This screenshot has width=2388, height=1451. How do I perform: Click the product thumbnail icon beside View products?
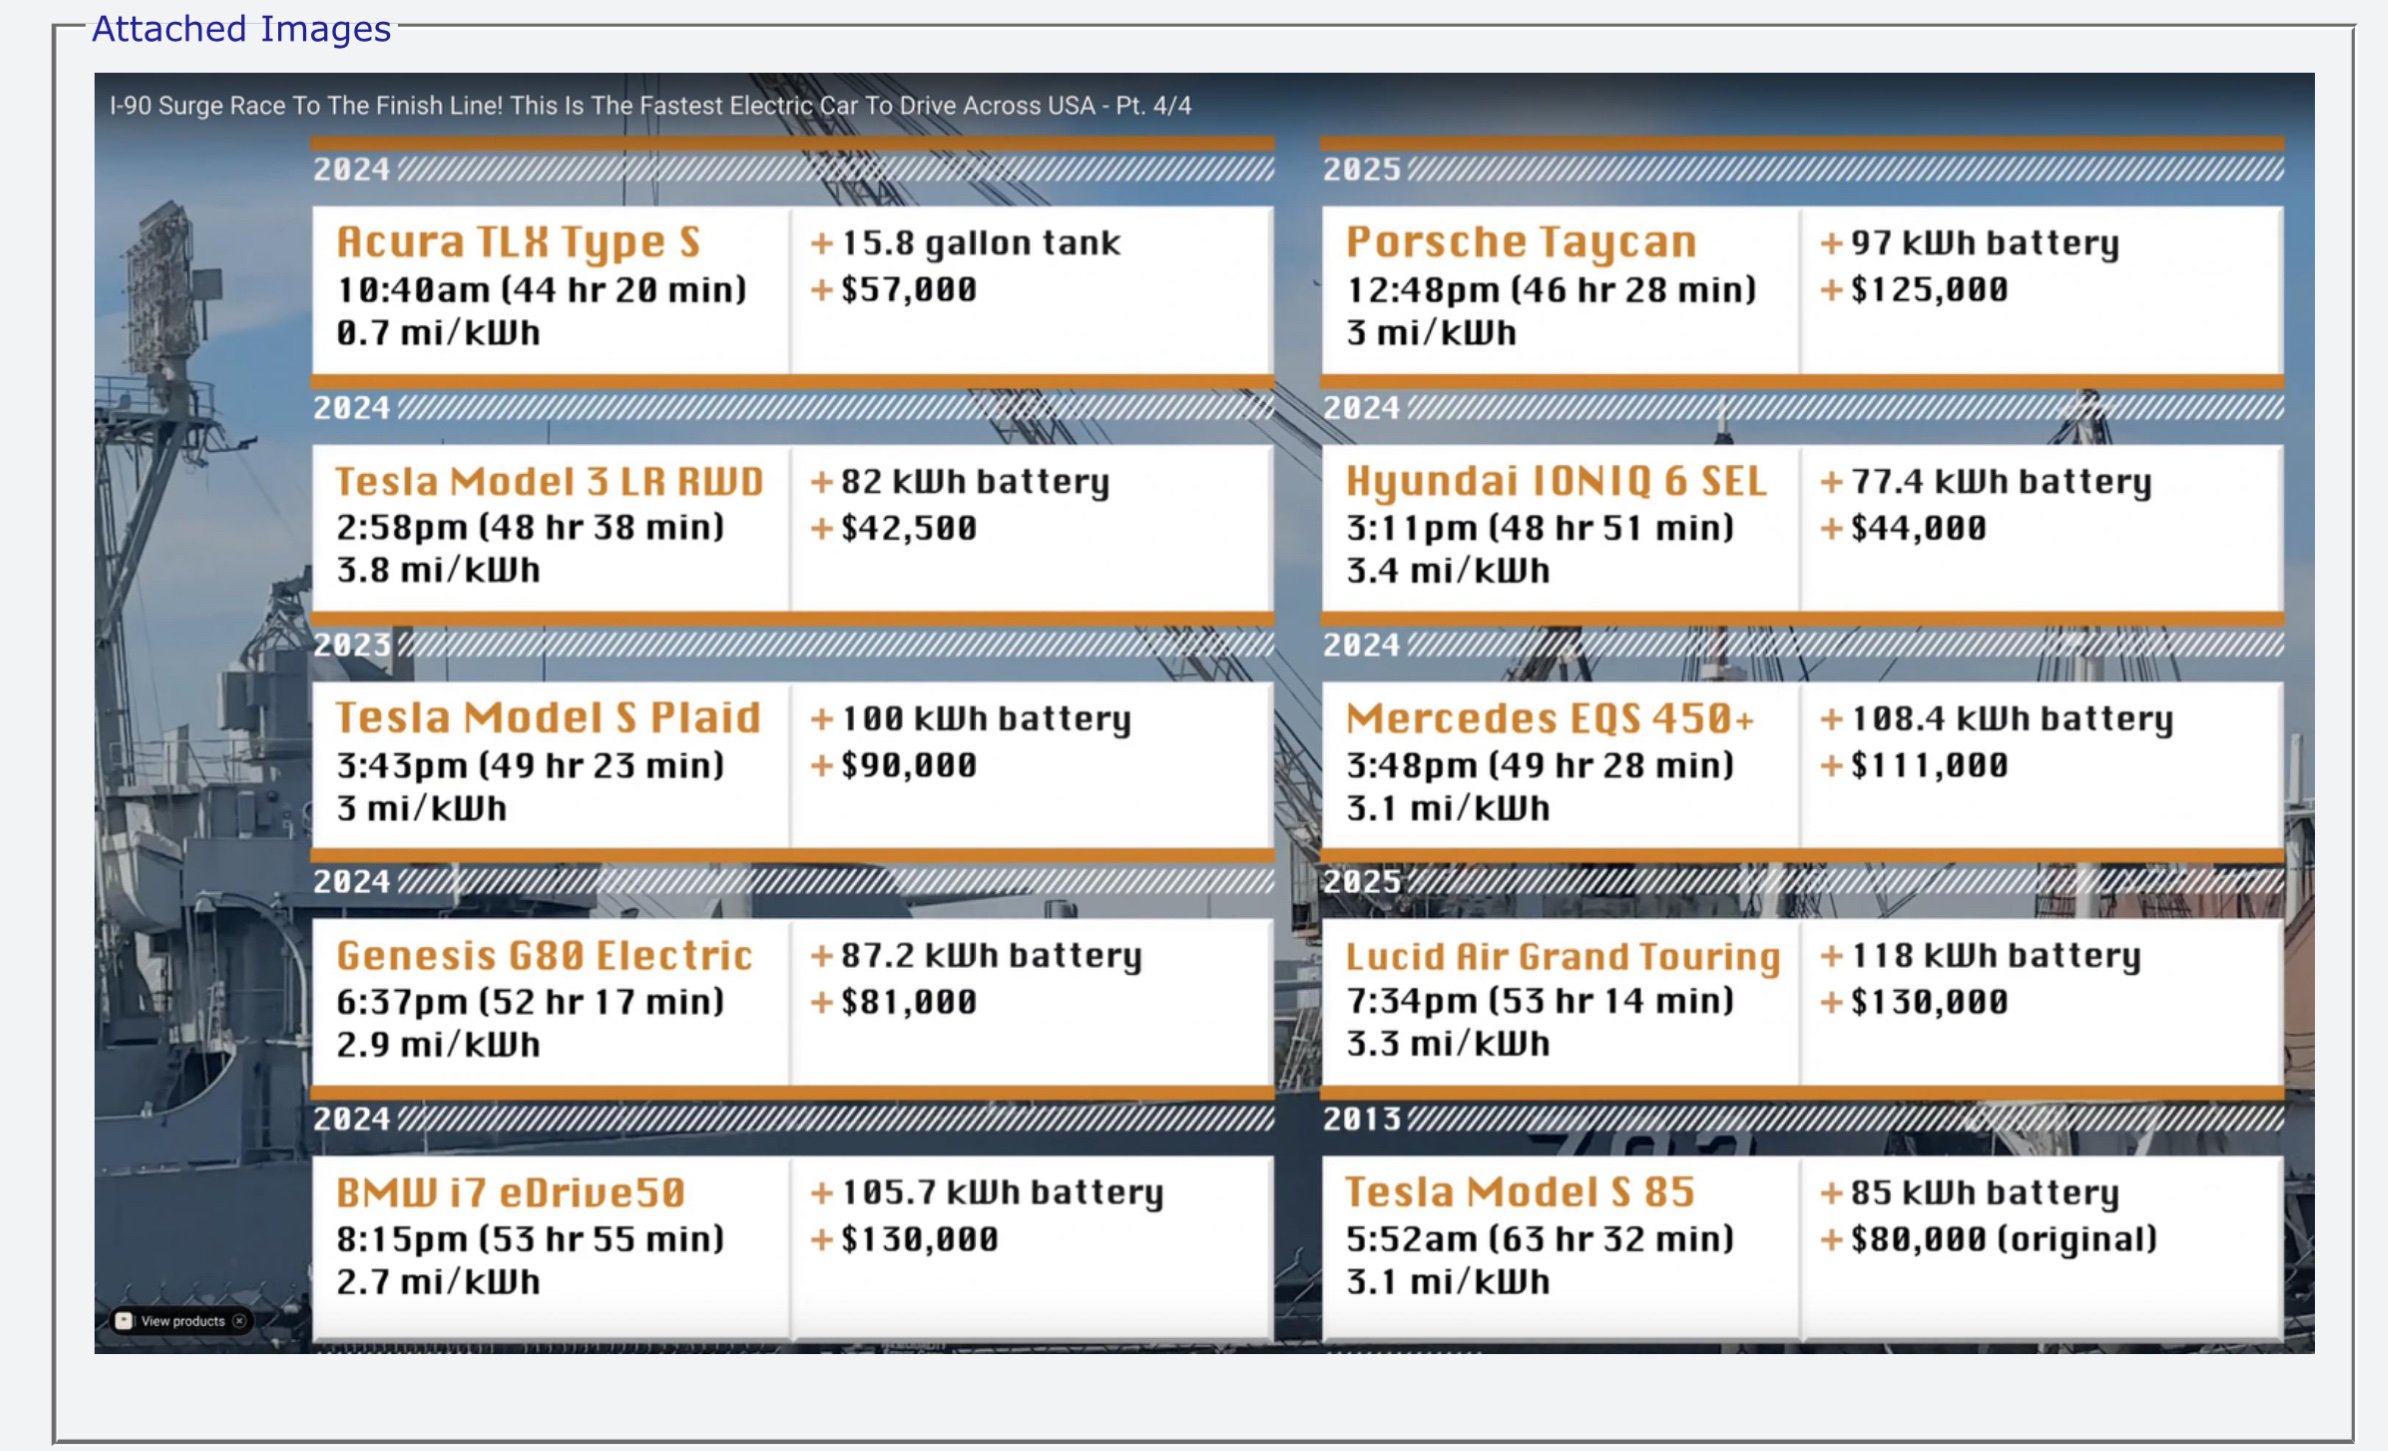click(x=124, y=1321)
